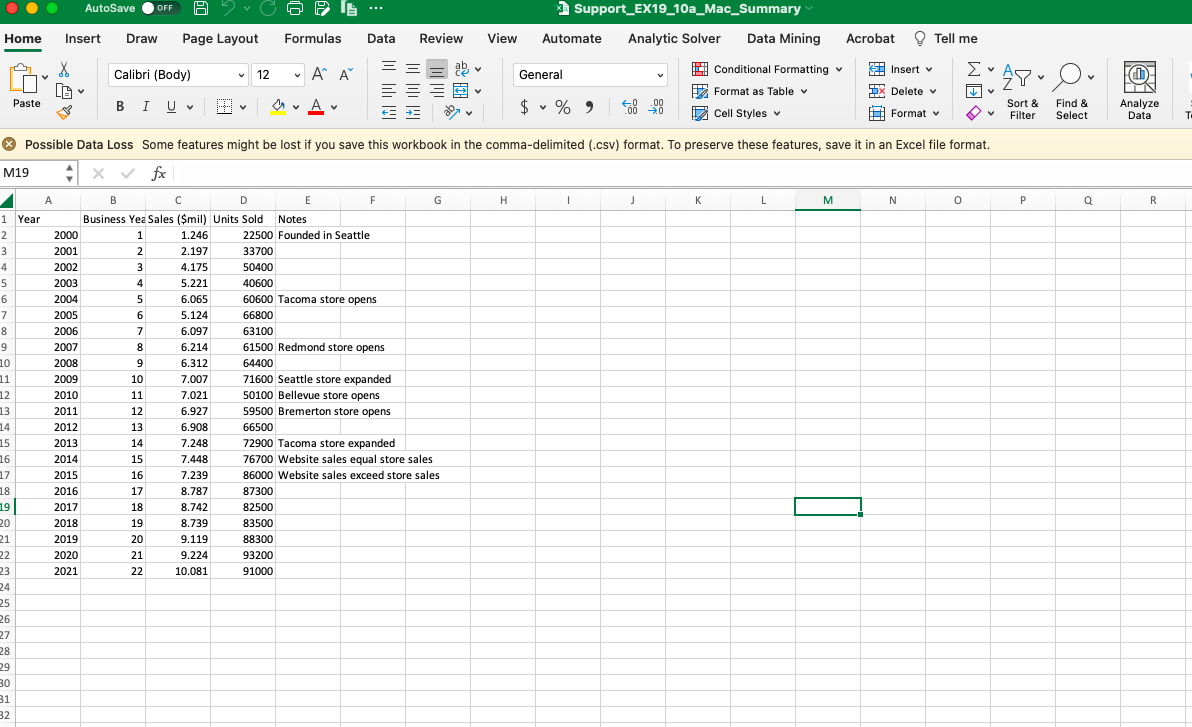
Task: Click the Format as Table button
Action: pyautogui.click(x=751, y=91)
